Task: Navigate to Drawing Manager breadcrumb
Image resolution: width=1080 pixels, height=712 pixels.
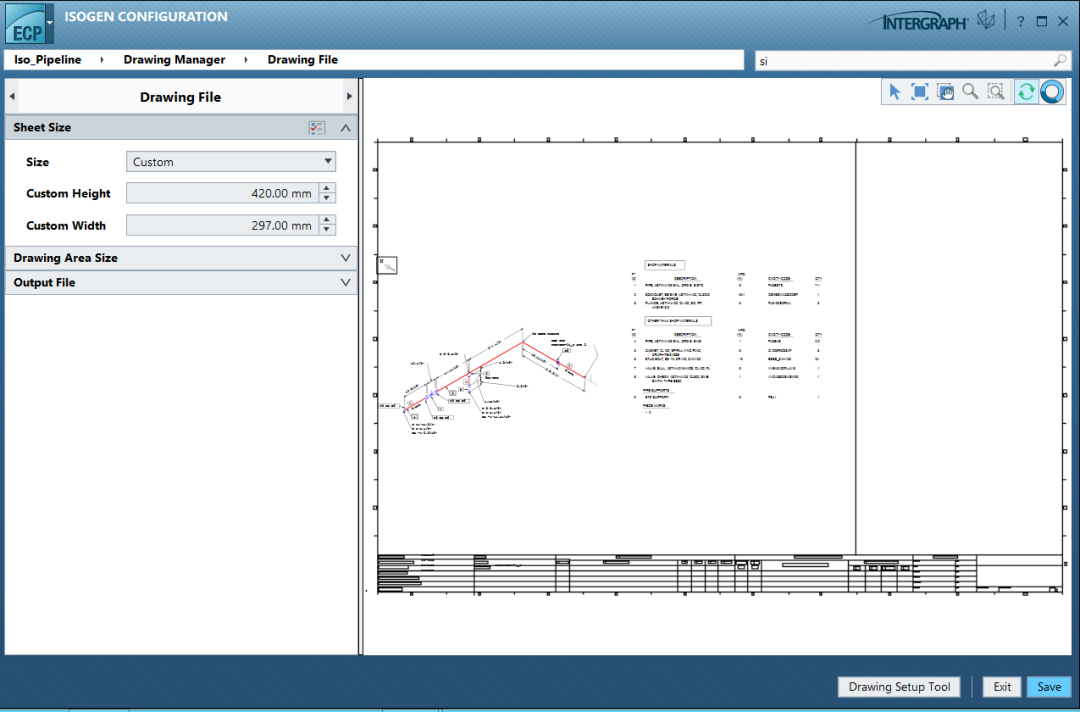Action: [174, 59]
